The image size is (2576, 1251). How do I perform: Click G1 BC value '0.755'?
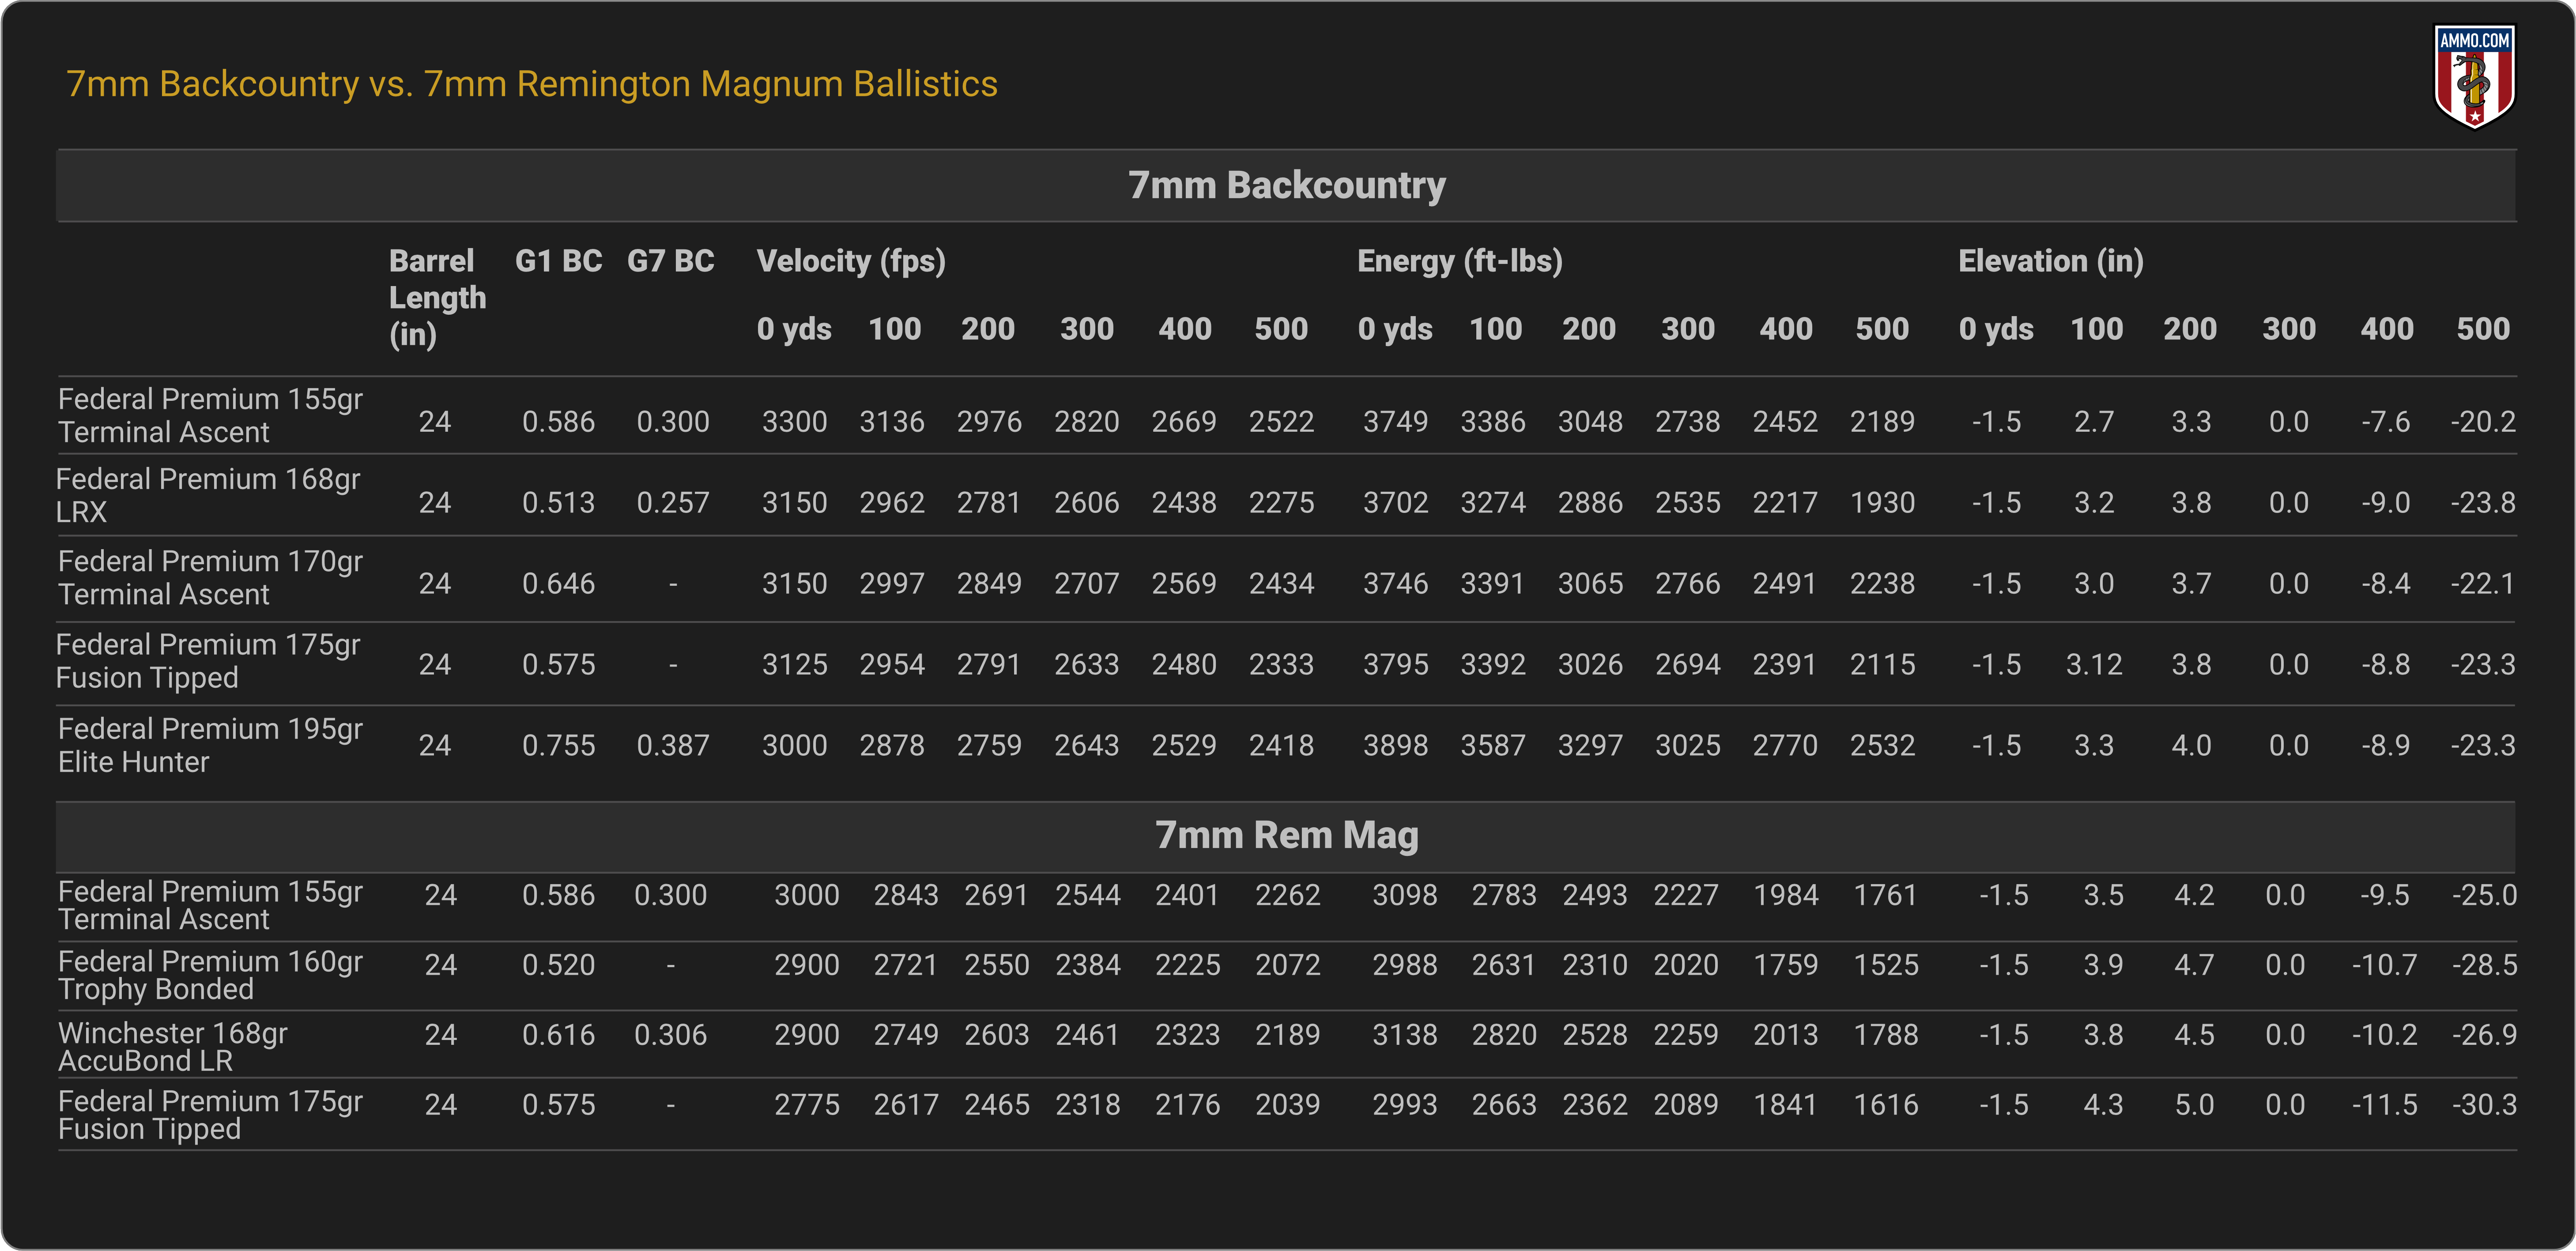tap(558, 746)
